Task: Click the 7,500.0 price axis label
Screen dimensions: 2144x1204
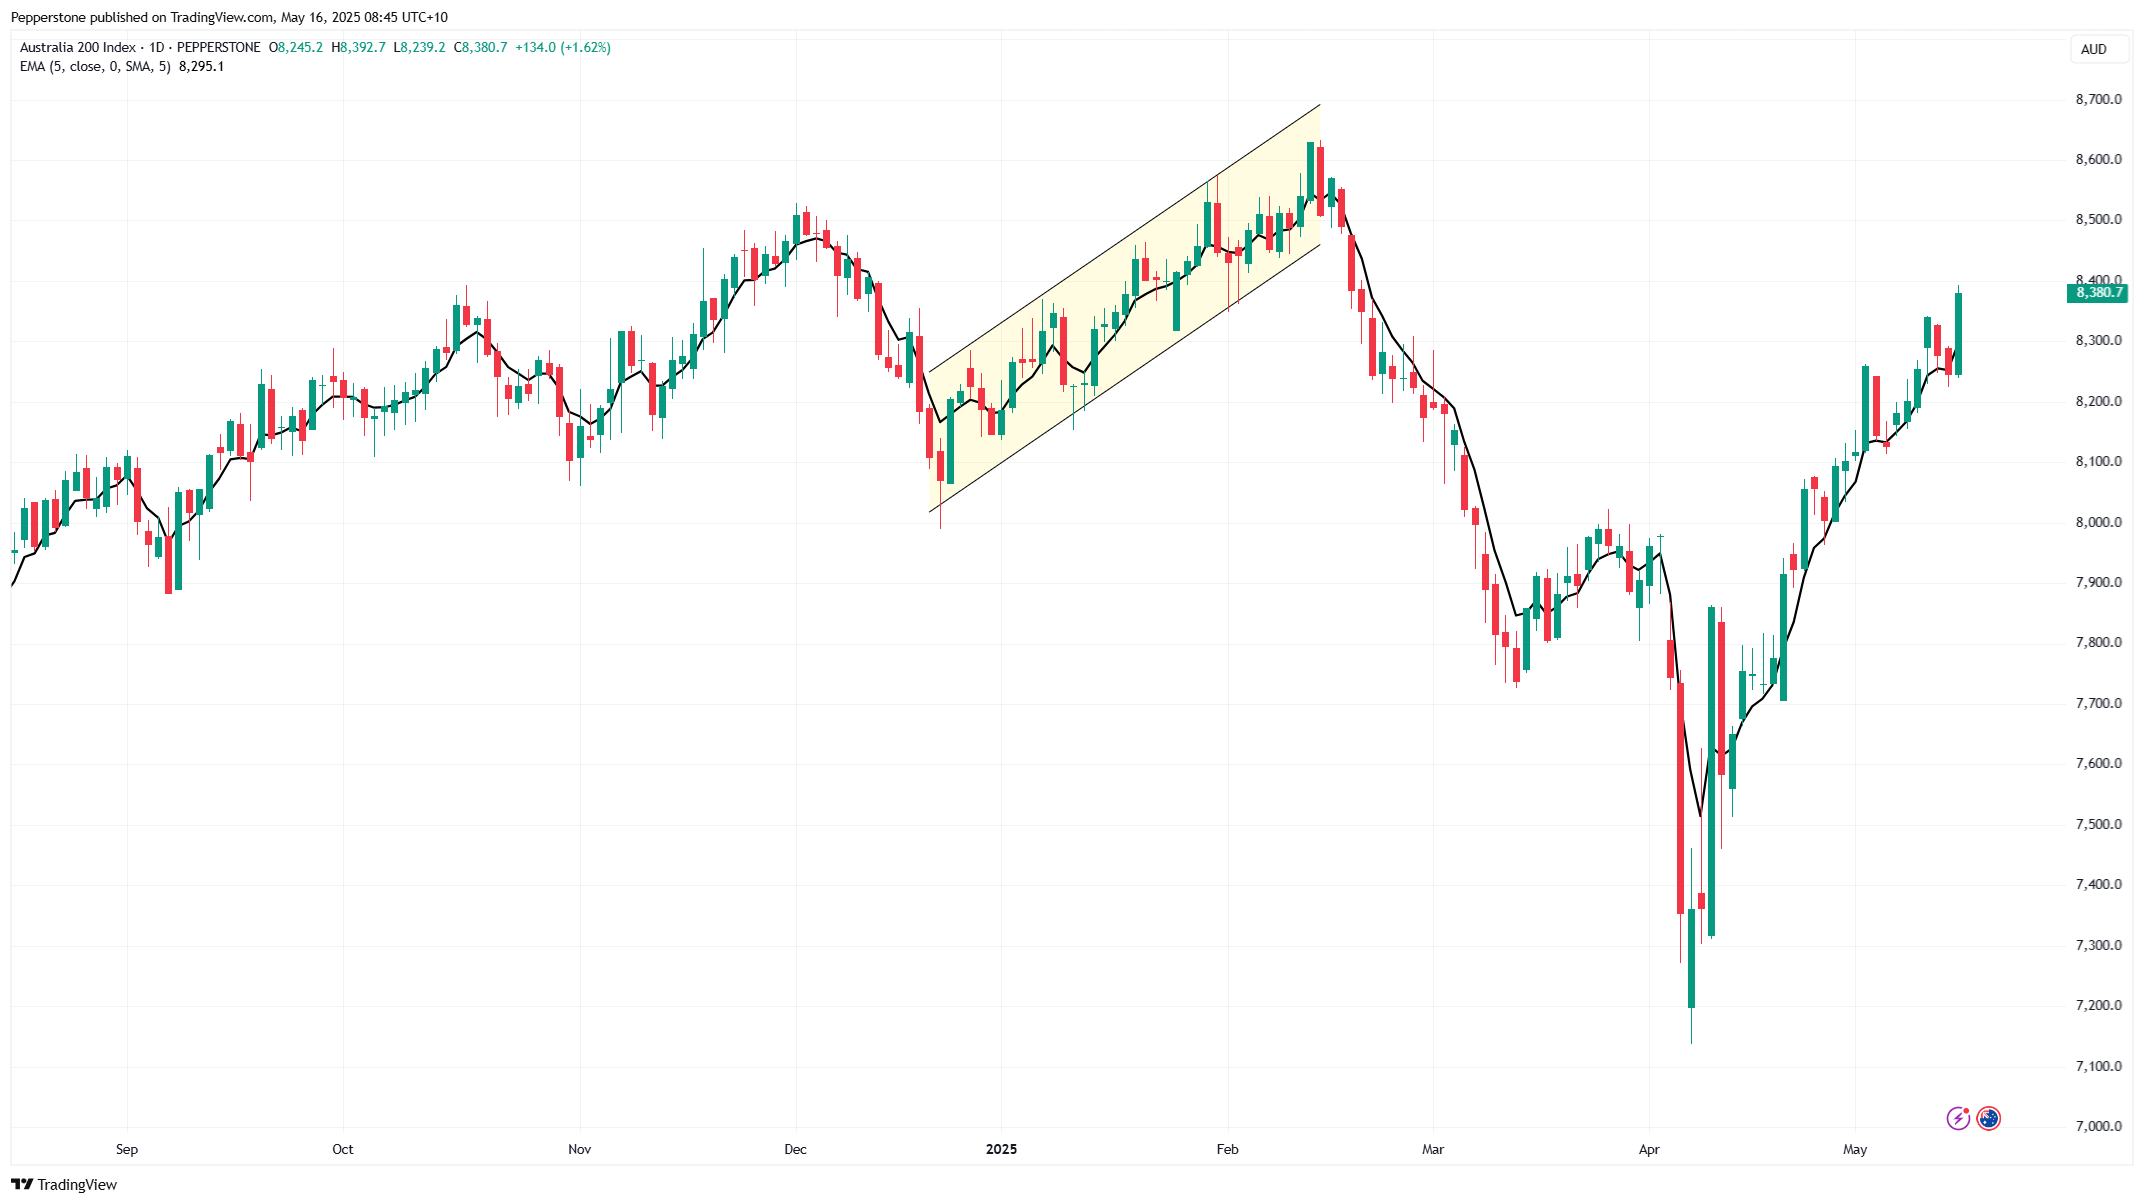Action: pyautogui.click(x=2098, y=824)
